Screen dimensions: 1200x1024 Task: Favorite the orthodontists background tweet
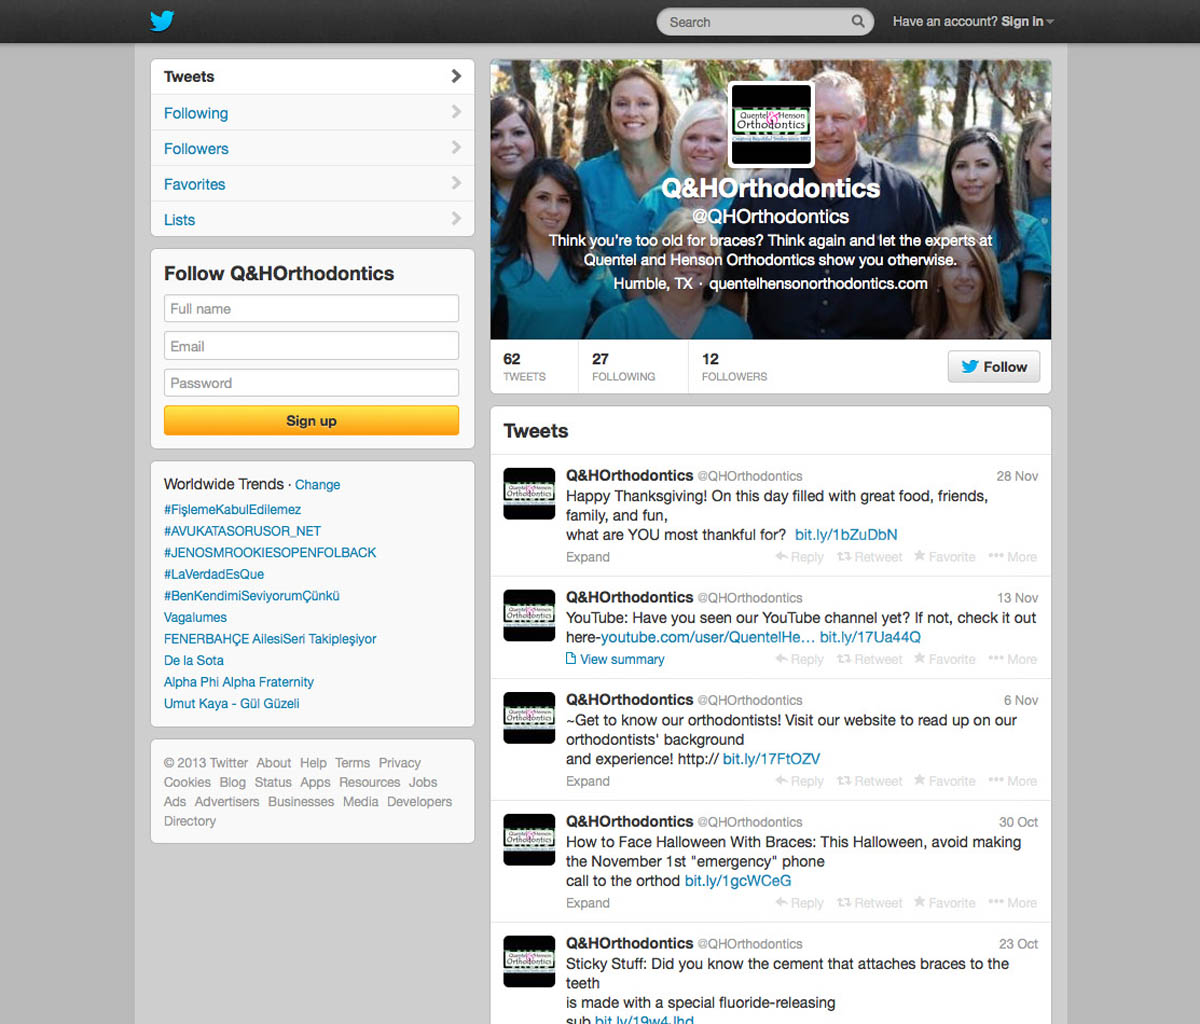click(945, 781)
